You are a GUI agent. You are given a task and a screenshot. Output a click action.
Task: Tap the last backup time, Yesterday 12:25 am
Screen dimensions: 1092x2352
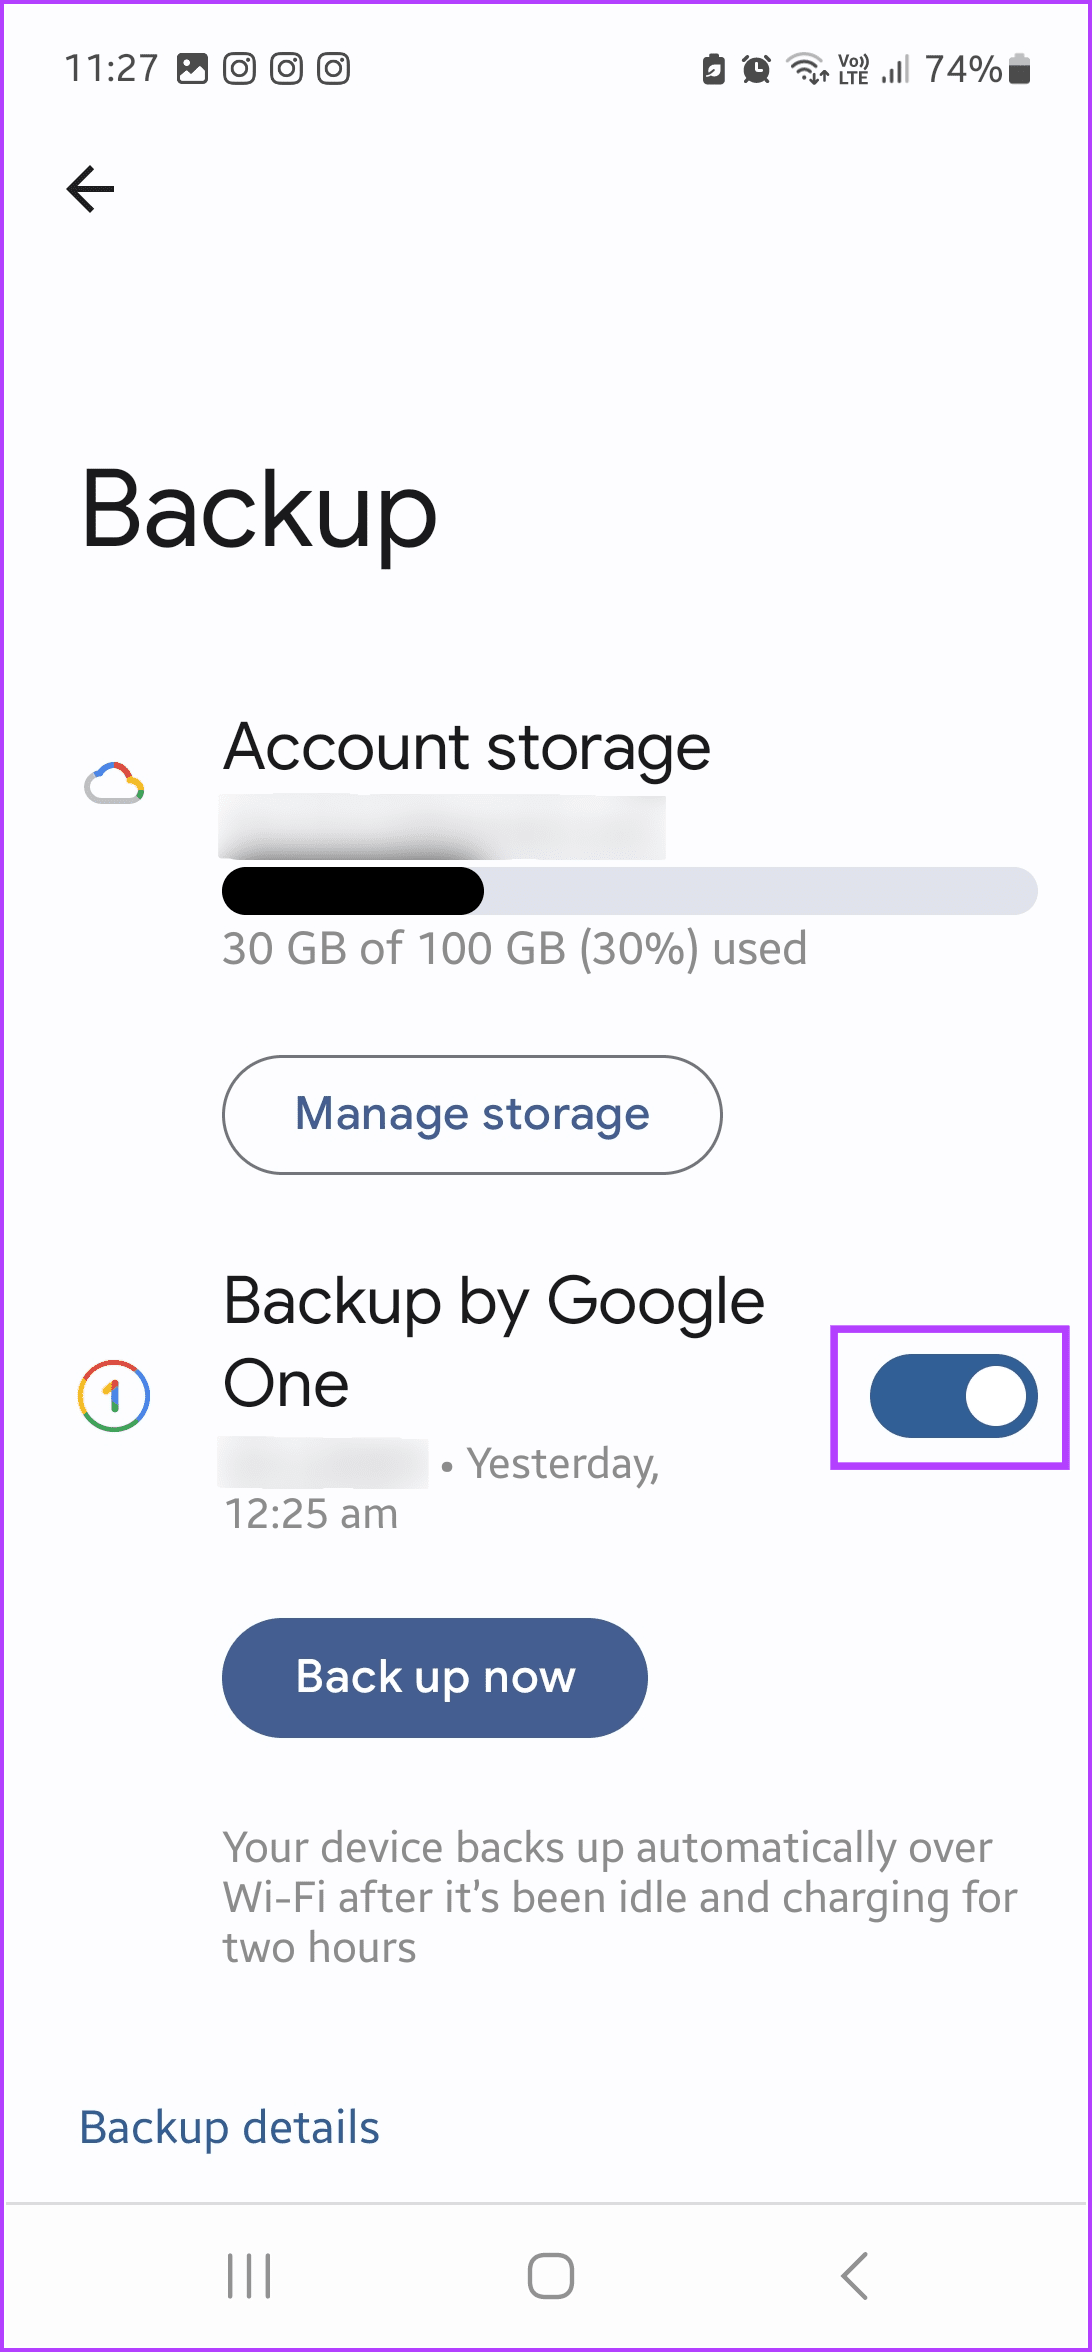click(x=441, y=1488)
